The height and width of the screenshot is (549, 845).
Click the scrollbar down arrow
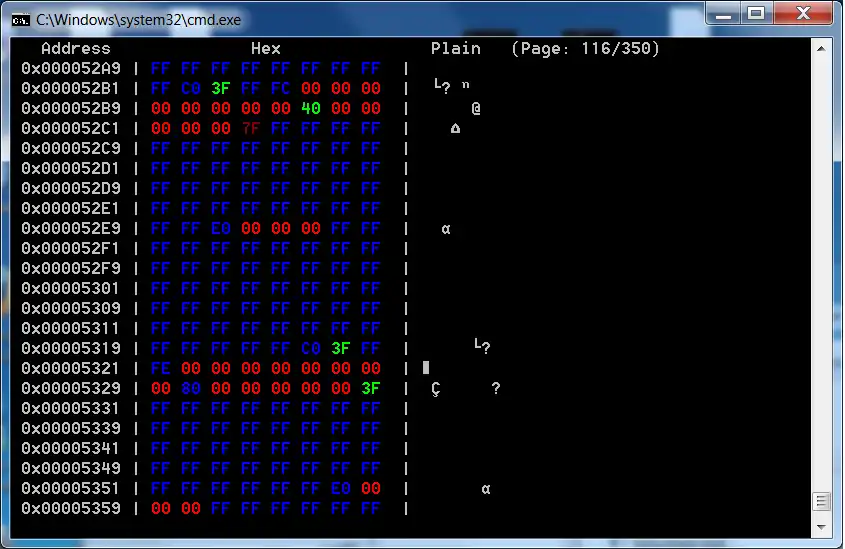tap(821, 527)
